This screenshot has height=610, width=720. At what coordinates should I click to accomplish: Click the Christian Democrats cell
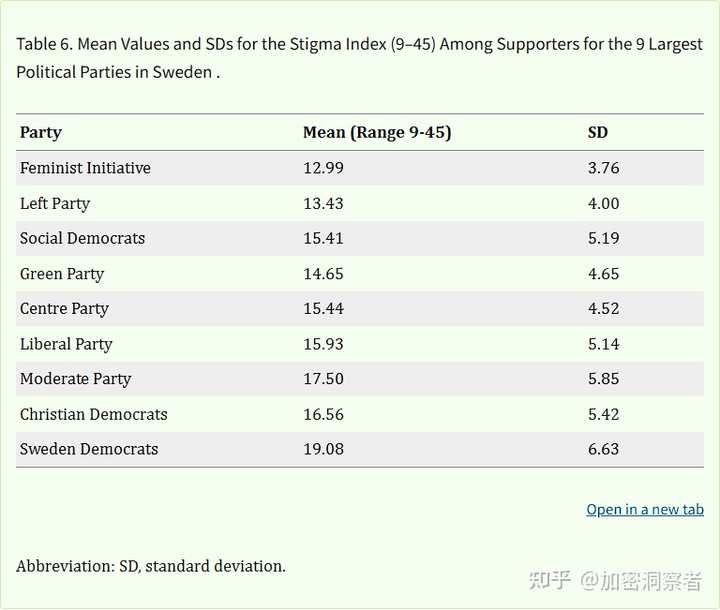(93, 414)
